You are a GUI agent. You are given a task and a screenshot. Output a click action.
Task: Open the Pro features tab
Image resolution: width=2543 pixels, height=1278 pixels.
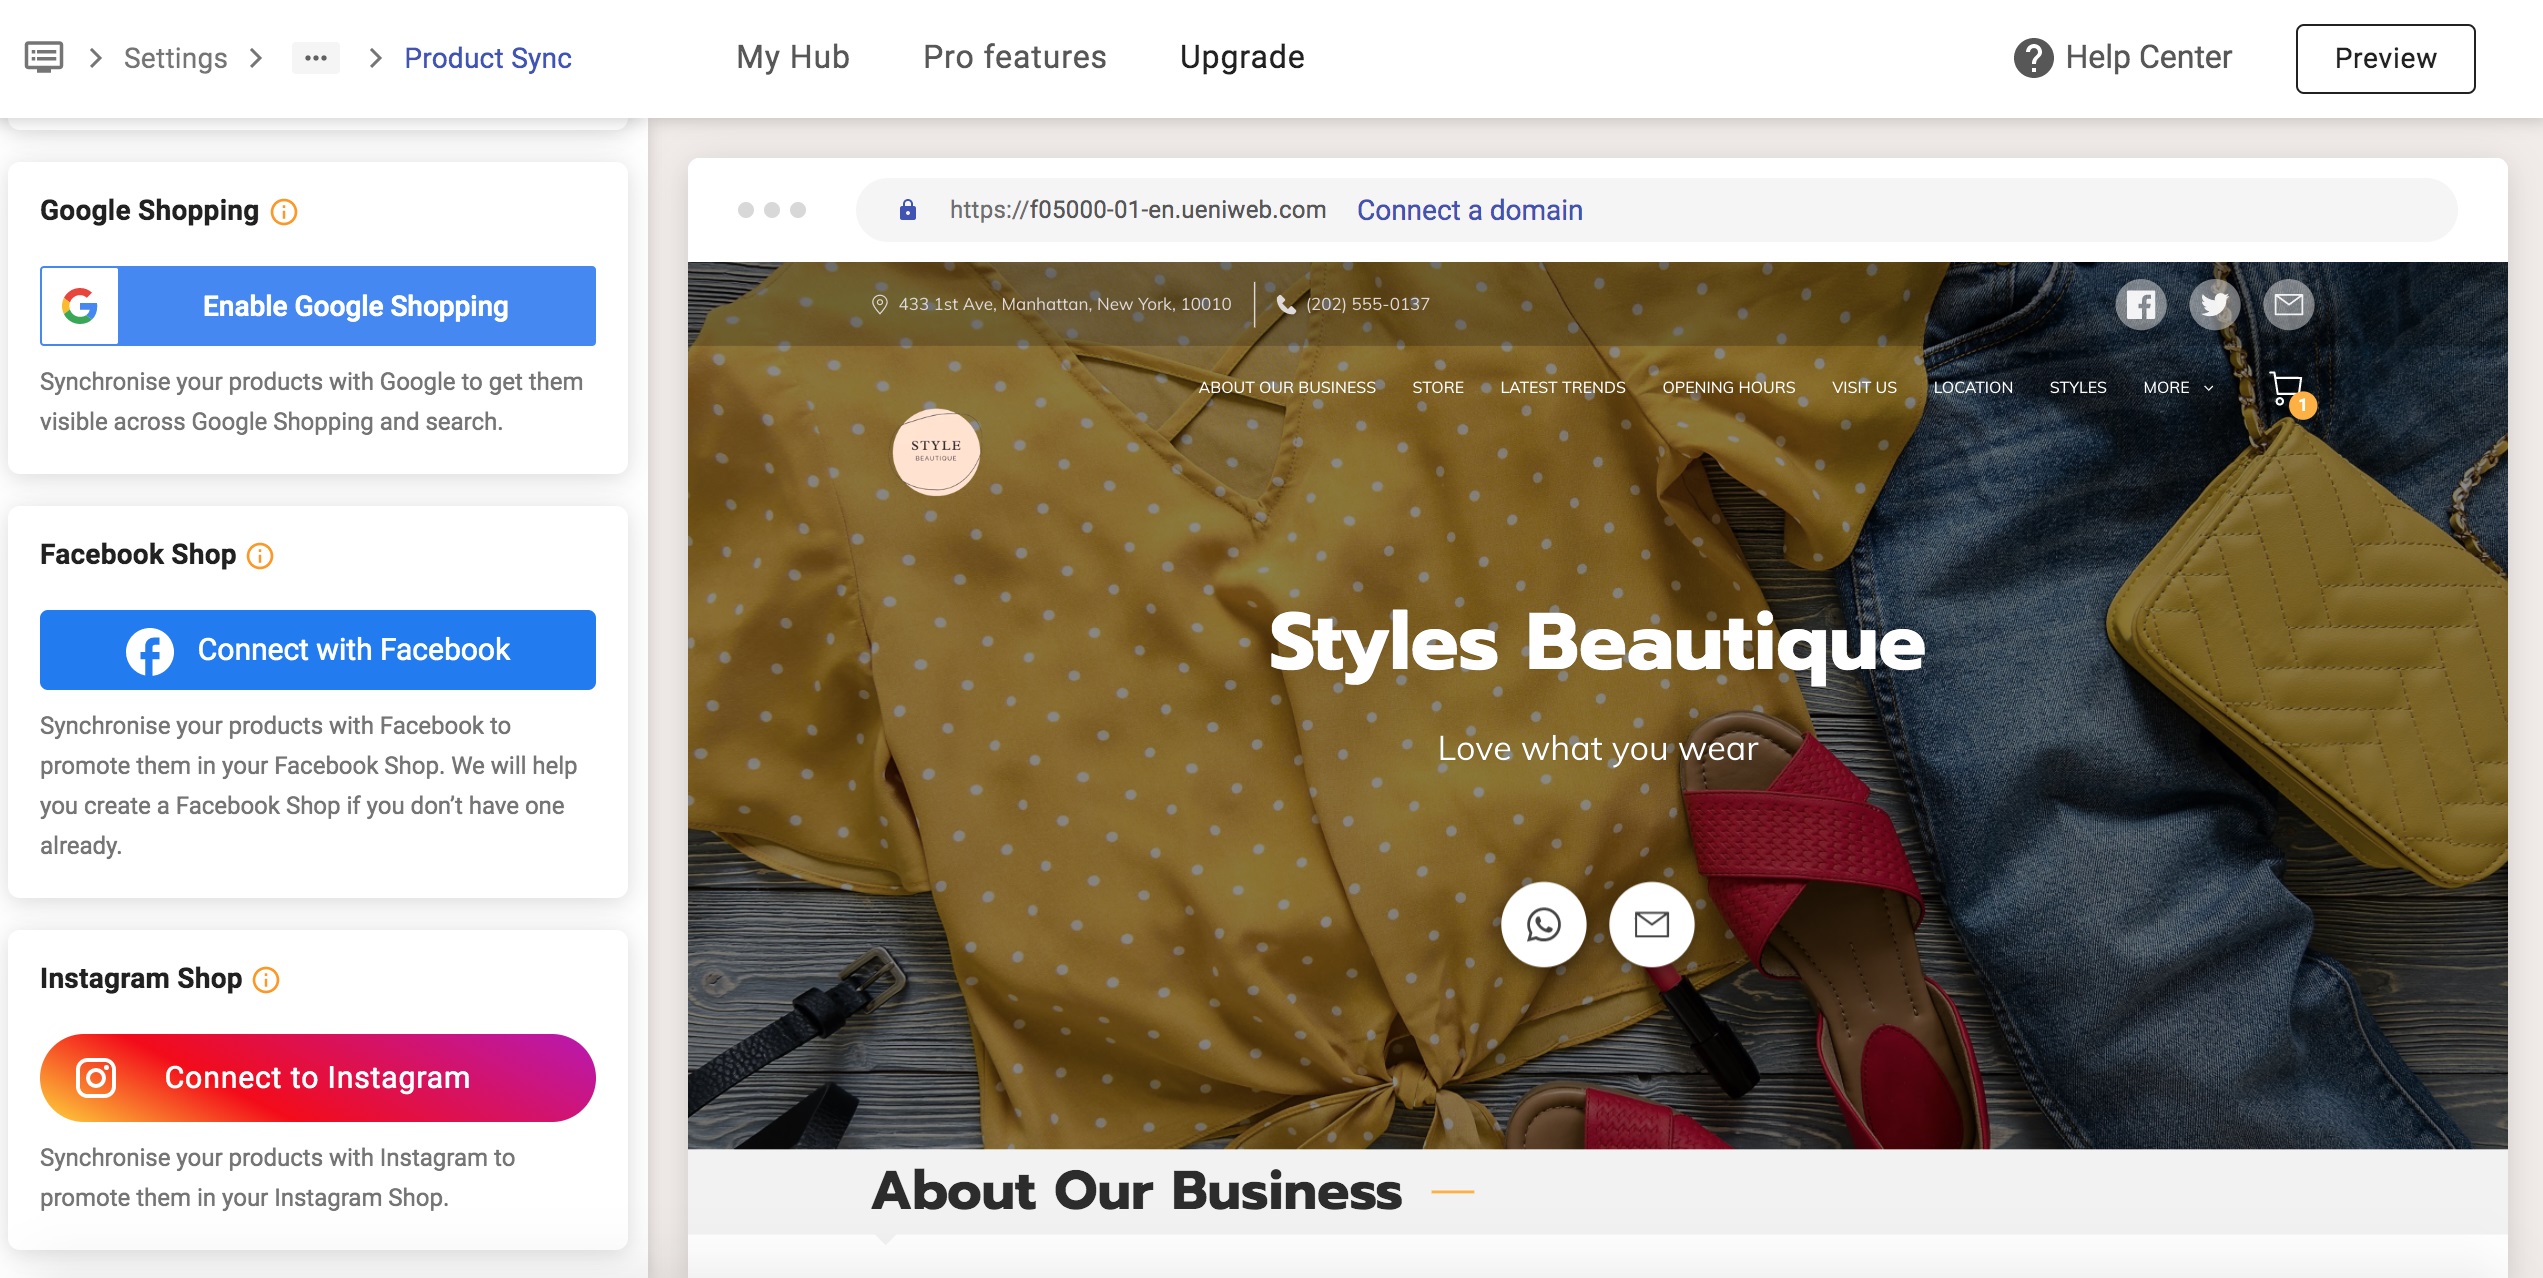1014,57
